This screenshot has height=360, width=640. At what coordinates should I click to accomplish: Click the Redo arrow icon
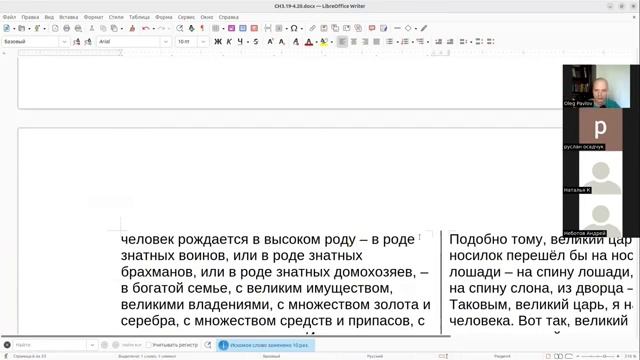(x=161, y=28)
